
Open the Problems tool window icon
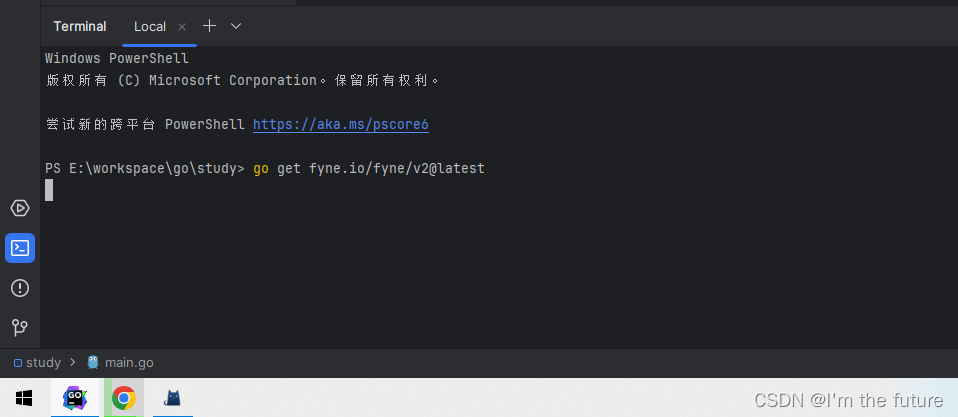click(20, 288)
